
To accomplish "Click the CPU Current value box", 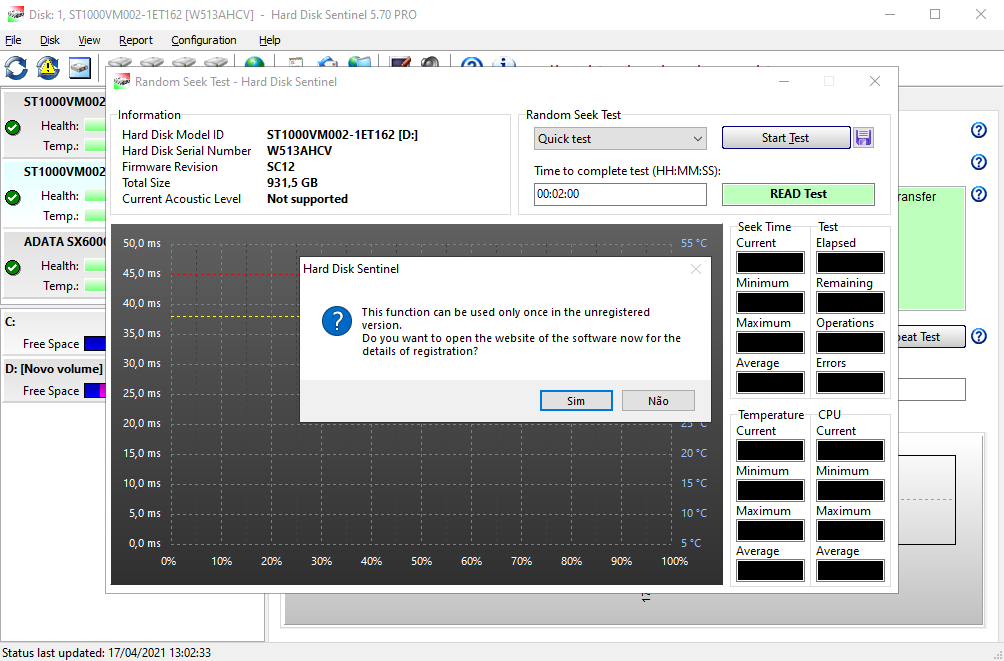I will 850,450.
